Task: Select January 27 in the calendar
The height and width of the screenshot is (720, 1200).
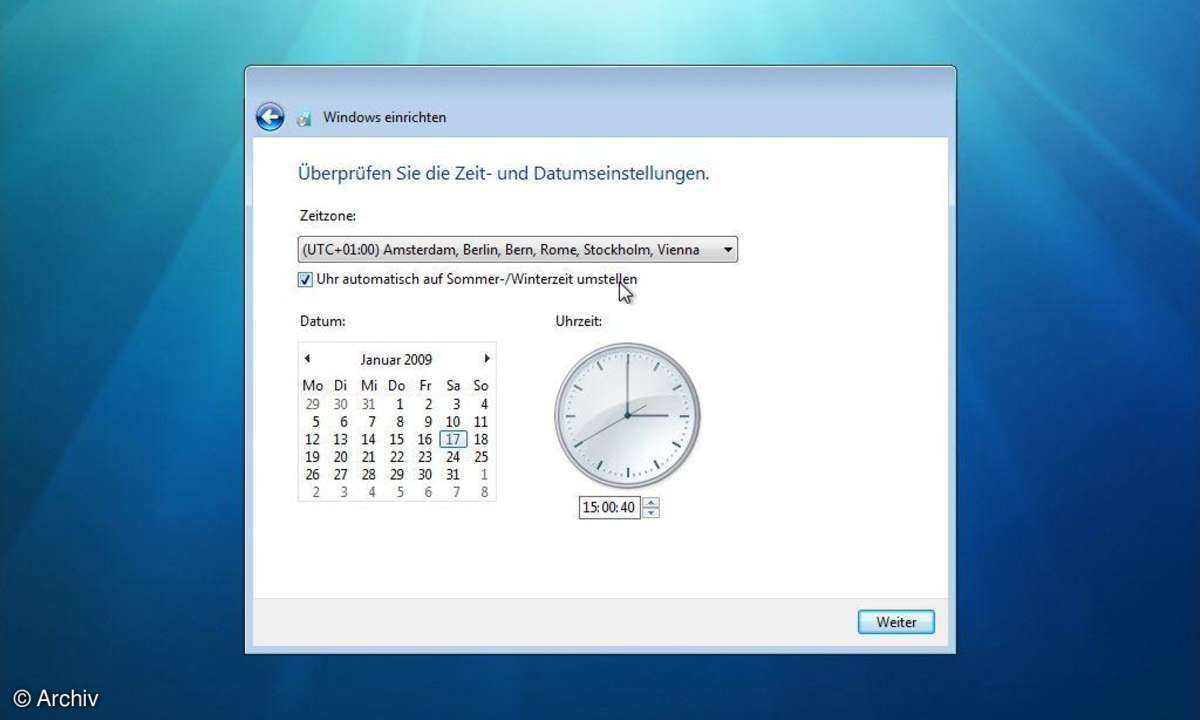Action: [340, 475]
